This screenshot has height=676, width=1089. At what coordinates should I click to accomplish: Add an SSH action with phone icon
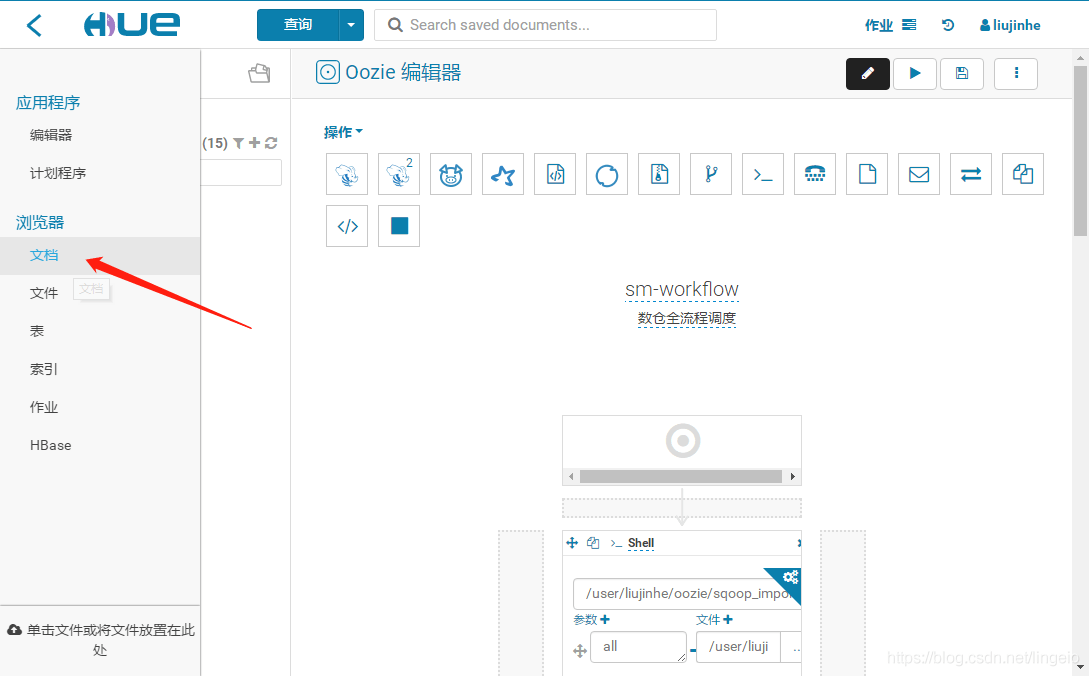coord(815,174)
